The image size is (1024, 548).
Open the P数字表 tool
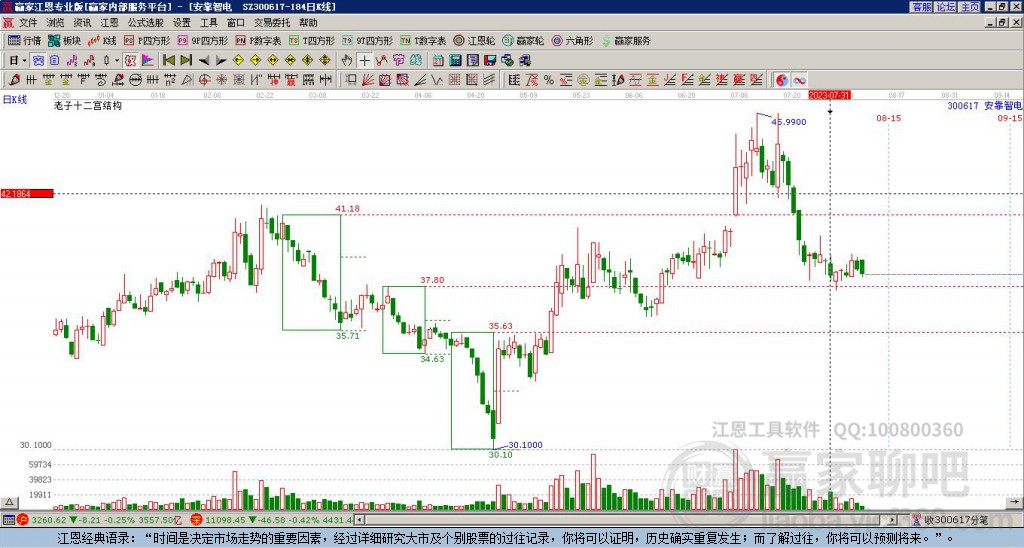pos(258,40)
